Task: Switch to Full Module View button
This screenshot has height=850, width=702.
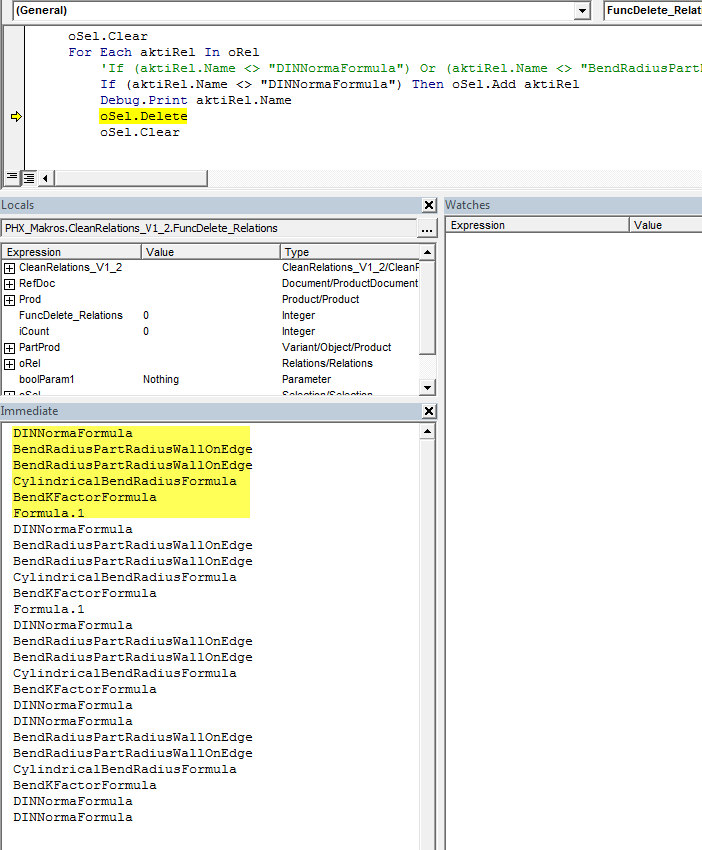Action: [x=29, y=177]
